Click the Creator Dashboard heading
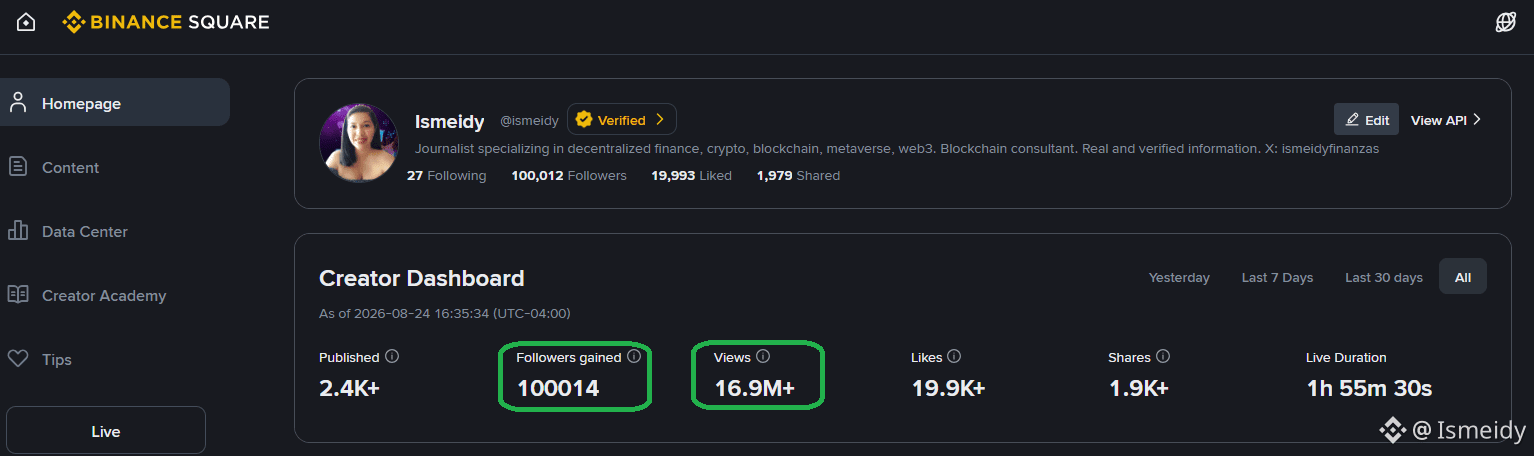 (x=421, y=278)
